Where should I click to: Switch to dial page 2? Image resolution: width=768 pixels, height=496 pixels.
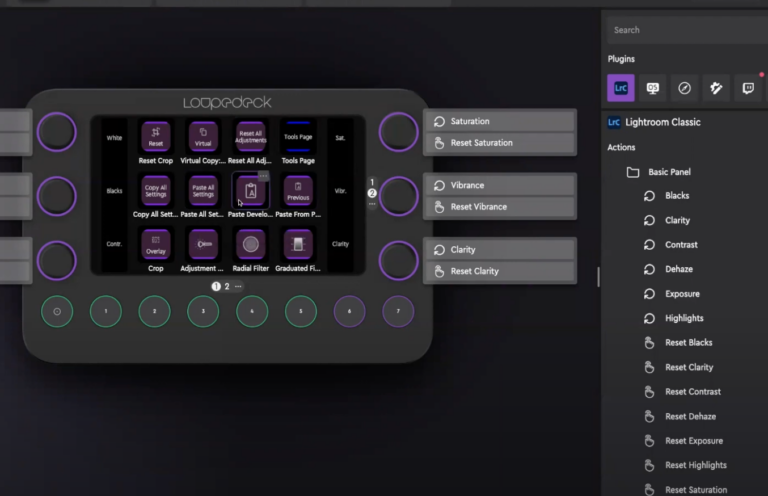pyautogui.click(x=372, y=193)
